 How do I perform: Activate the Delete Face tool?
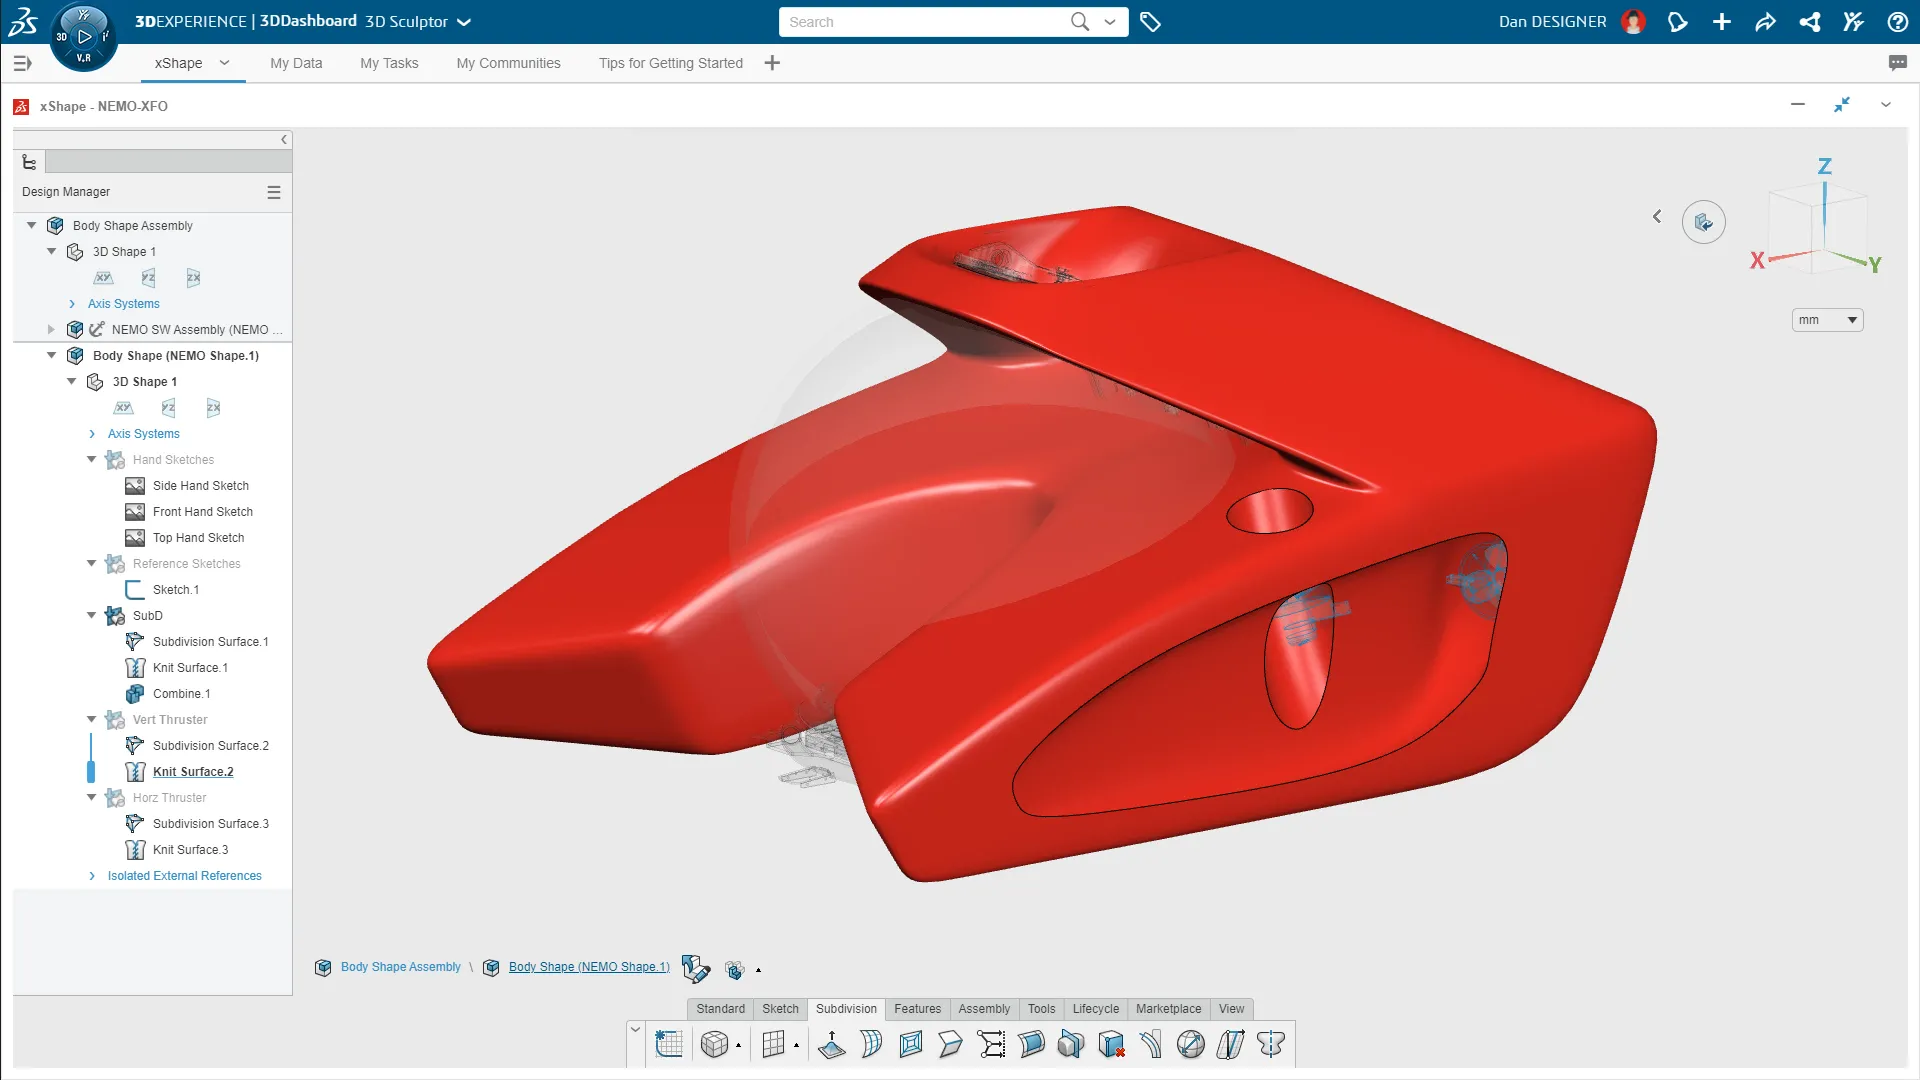pos(1111,1044)
